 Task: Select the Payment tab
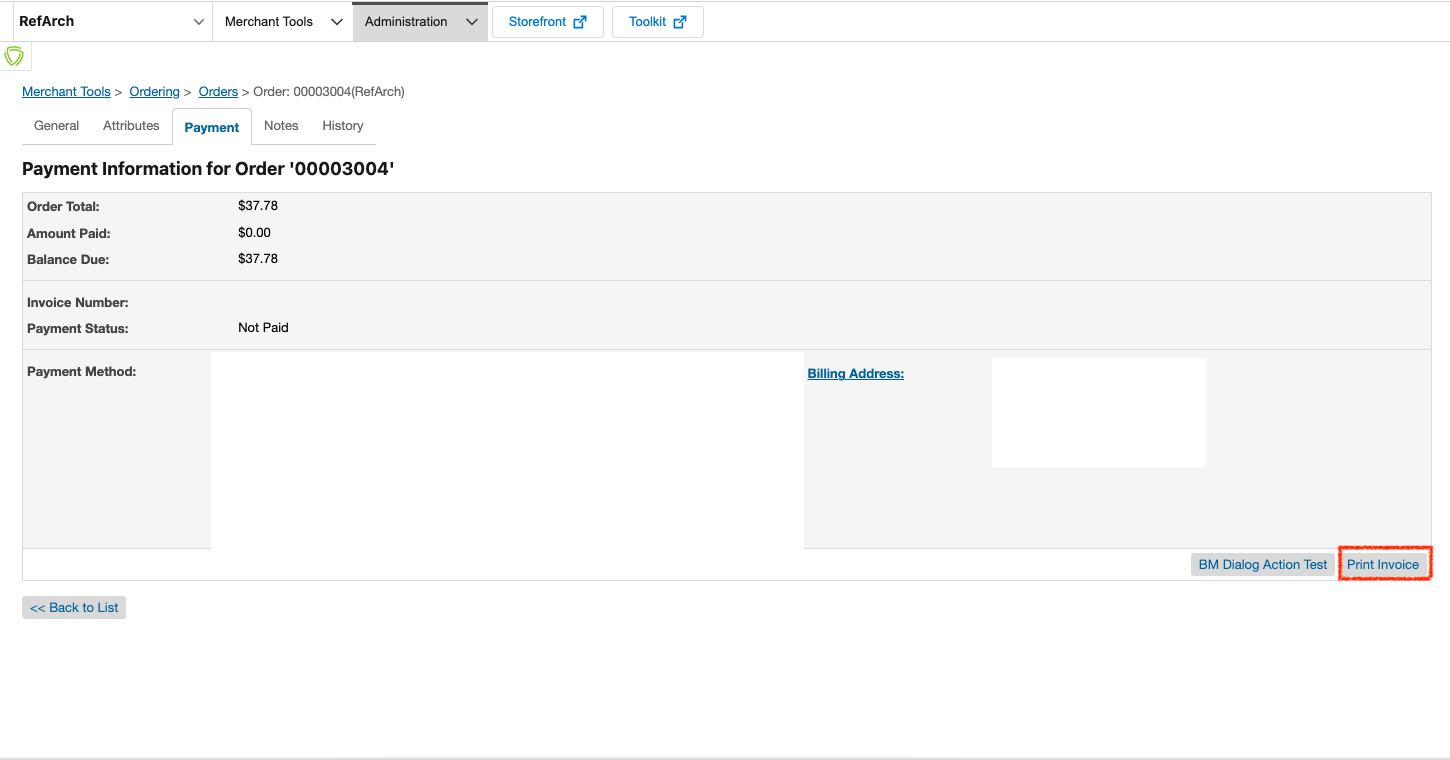pos(212,127)
